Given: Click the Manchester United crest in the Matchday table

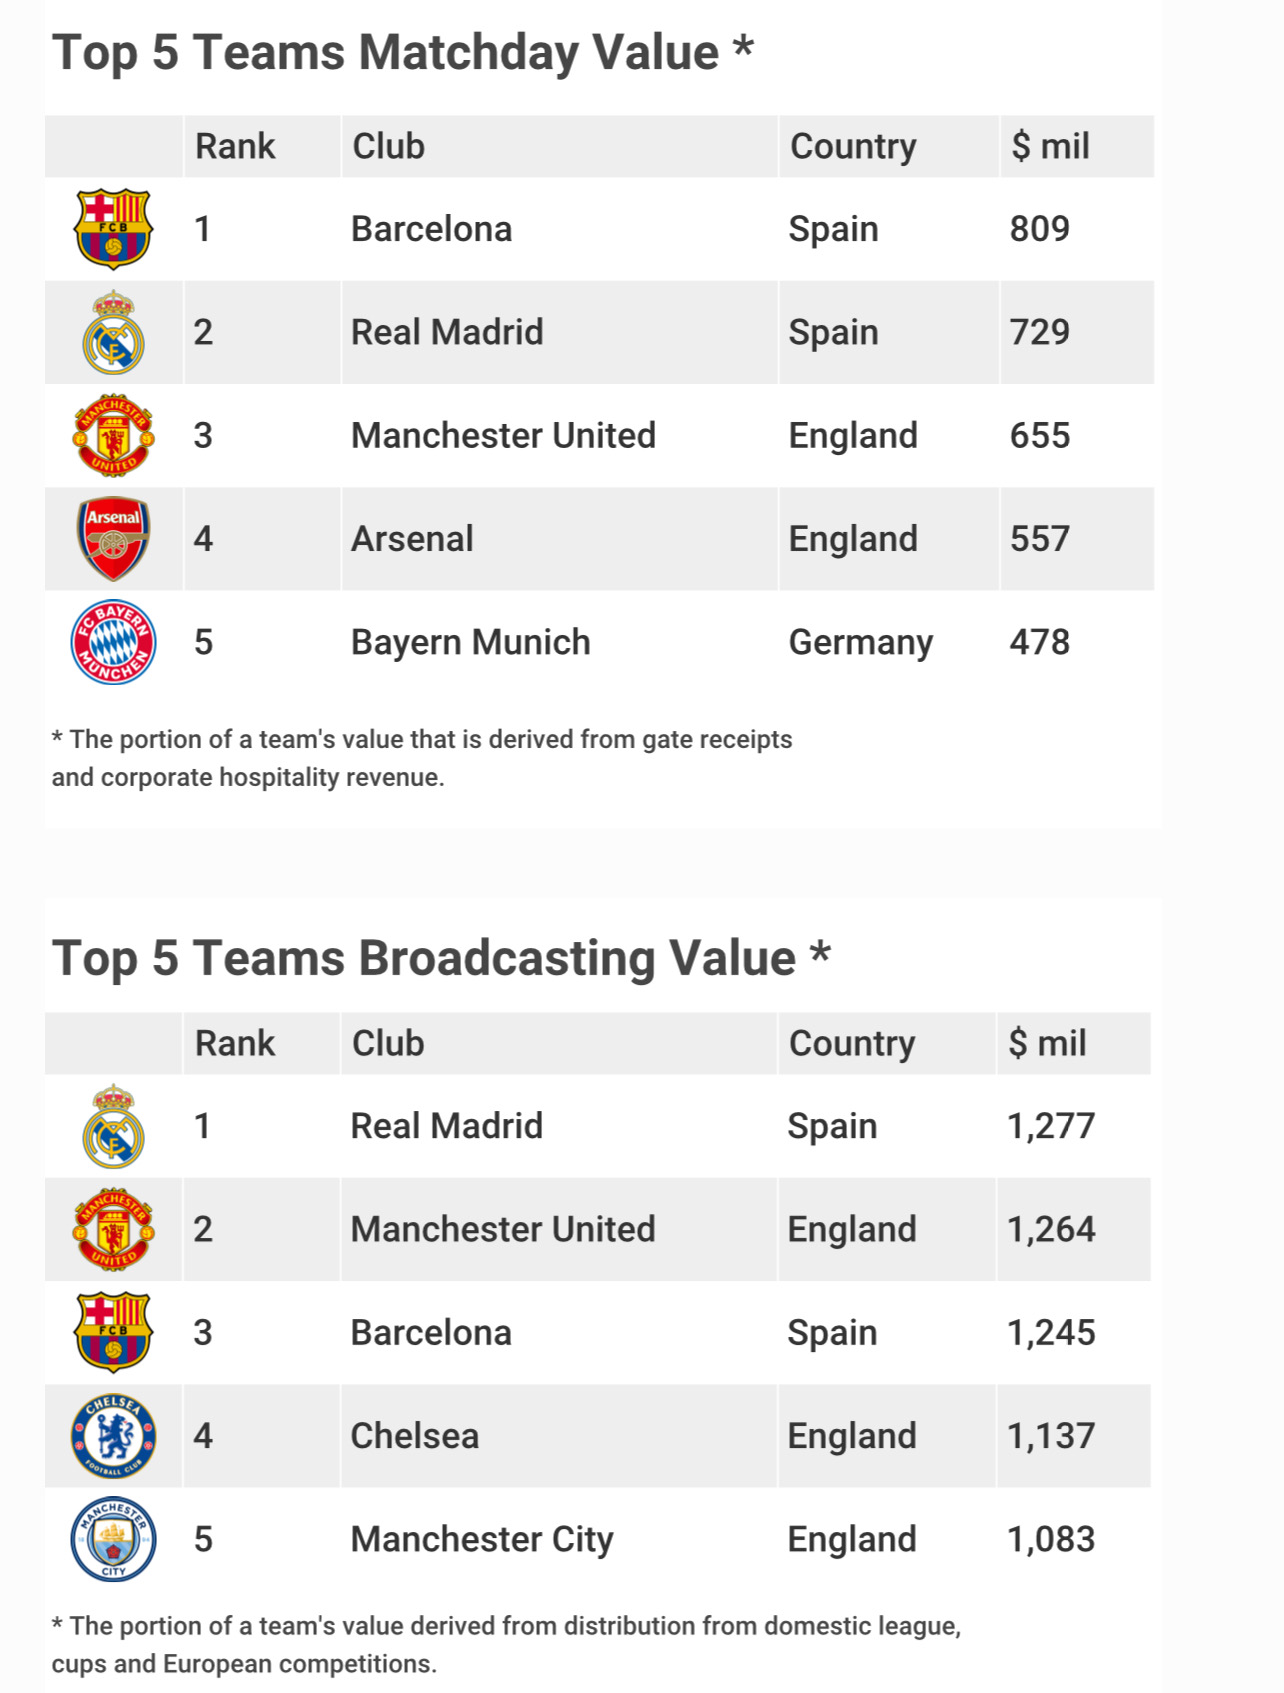Looking at the screenshot, I should pyautogui.click(x=113, y=436).
